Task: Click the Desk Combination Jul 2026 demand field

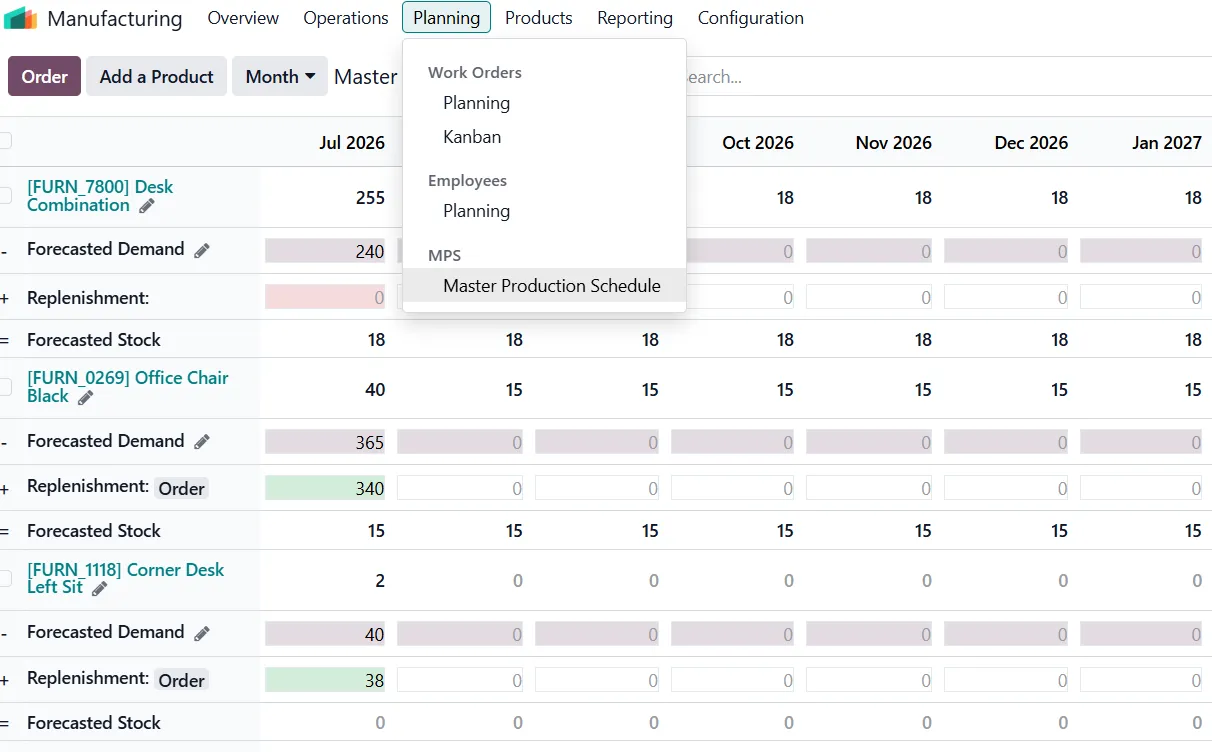Action: [326, 251]
